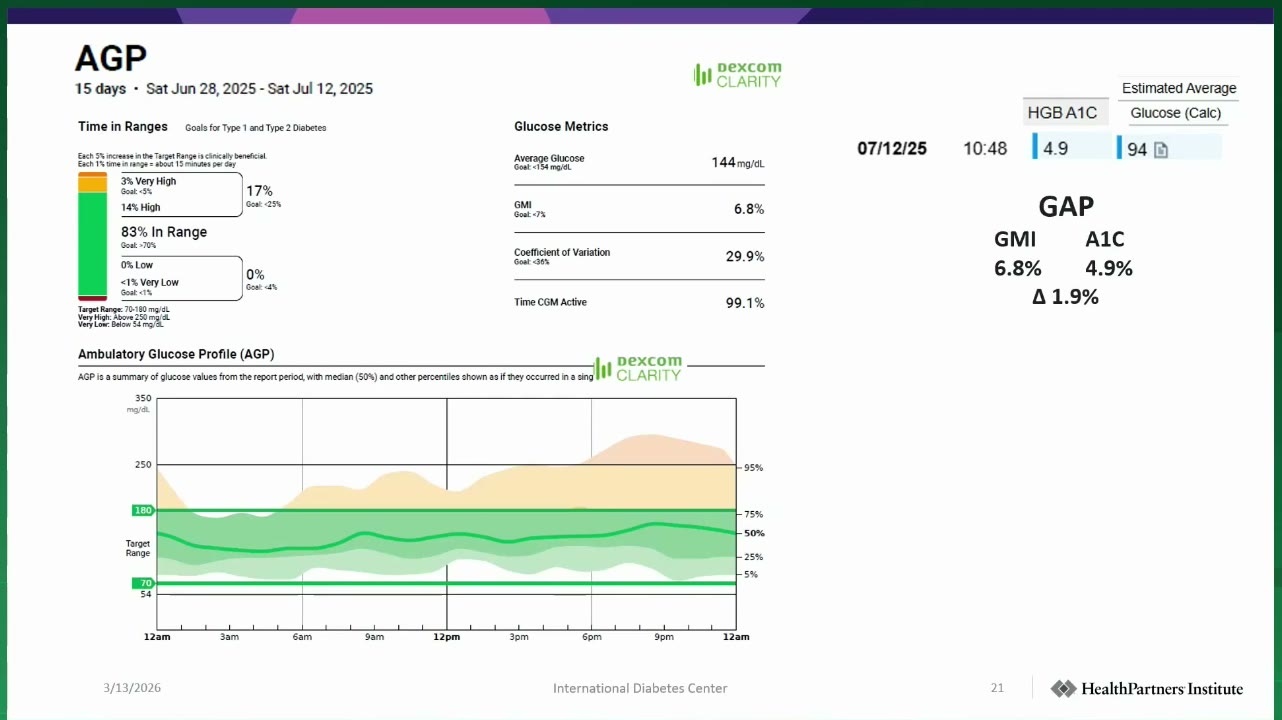This screenshot has height=720, width=1282.
Task: Select the green 180 target marker on chart
Action: (x=143, y=510)
